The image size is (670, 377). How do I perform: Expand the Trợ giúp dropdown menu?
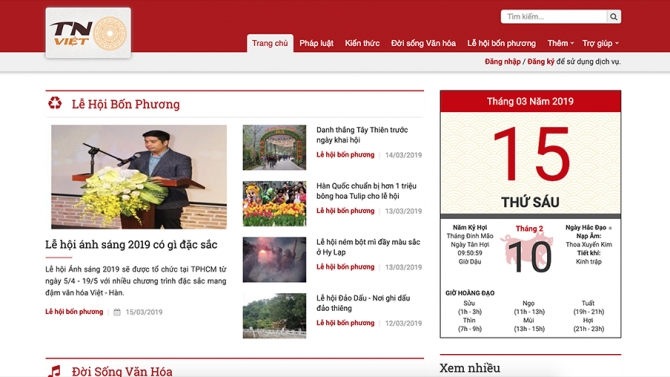click(x=600, y=43)
